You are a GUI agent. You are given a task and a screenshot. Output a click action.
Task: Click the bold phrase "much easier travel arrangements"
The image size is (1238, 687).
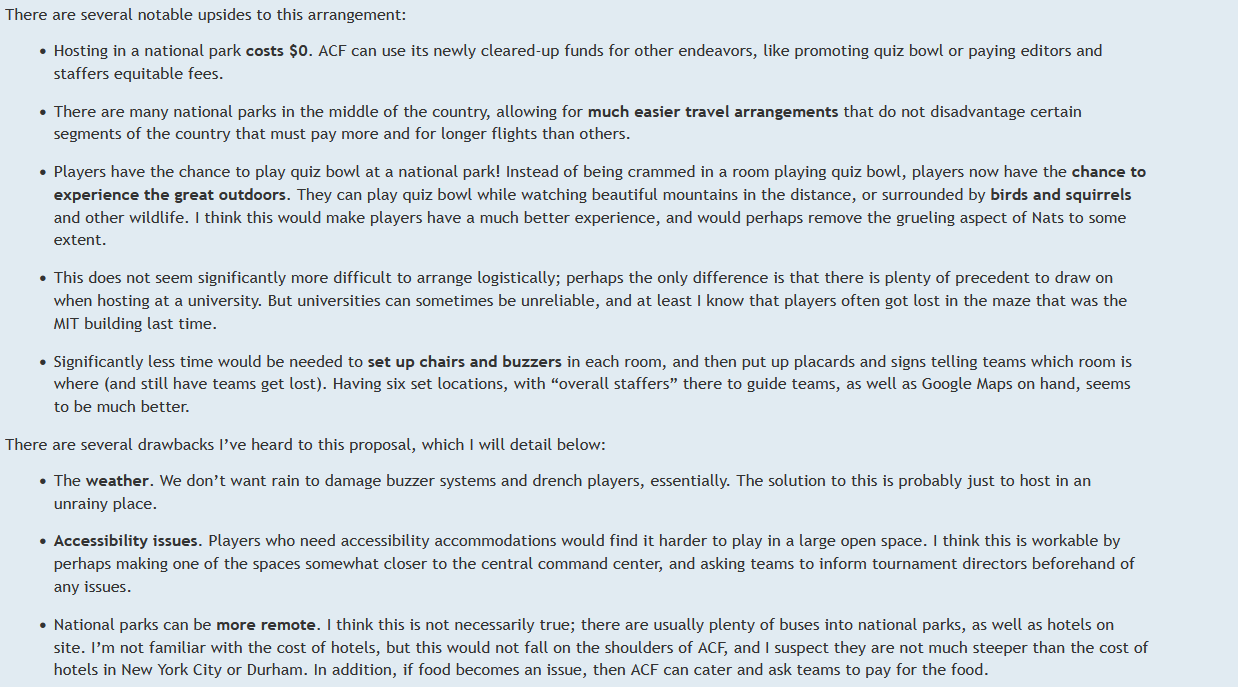coord(713,111)
